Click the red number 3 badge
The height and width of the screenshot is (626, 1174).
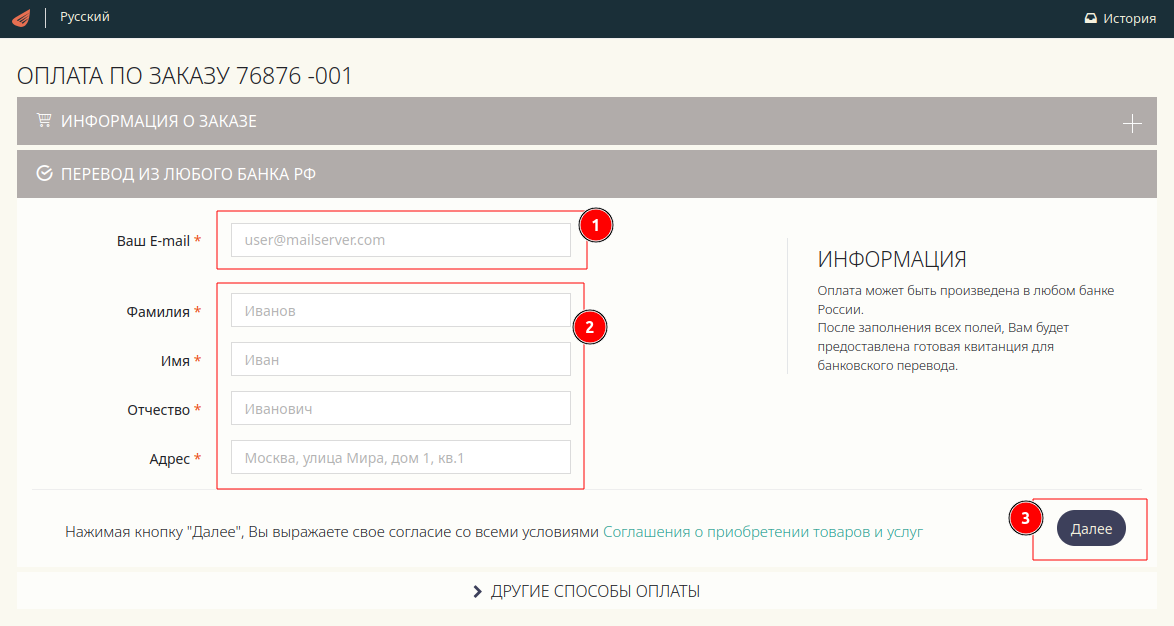1025,518
